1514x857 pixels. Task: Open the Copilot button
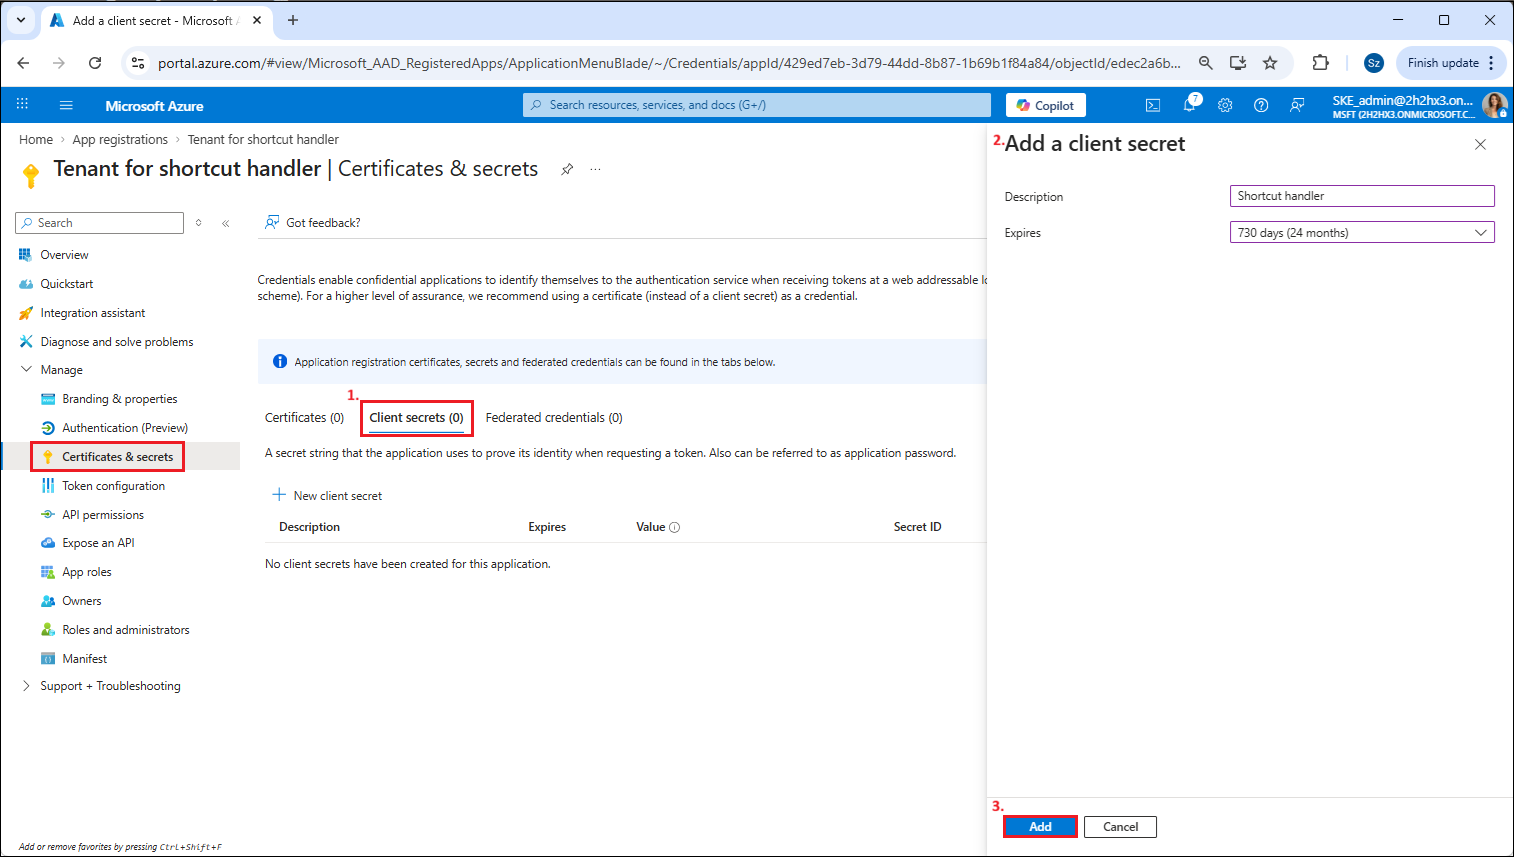point(1045,105)
